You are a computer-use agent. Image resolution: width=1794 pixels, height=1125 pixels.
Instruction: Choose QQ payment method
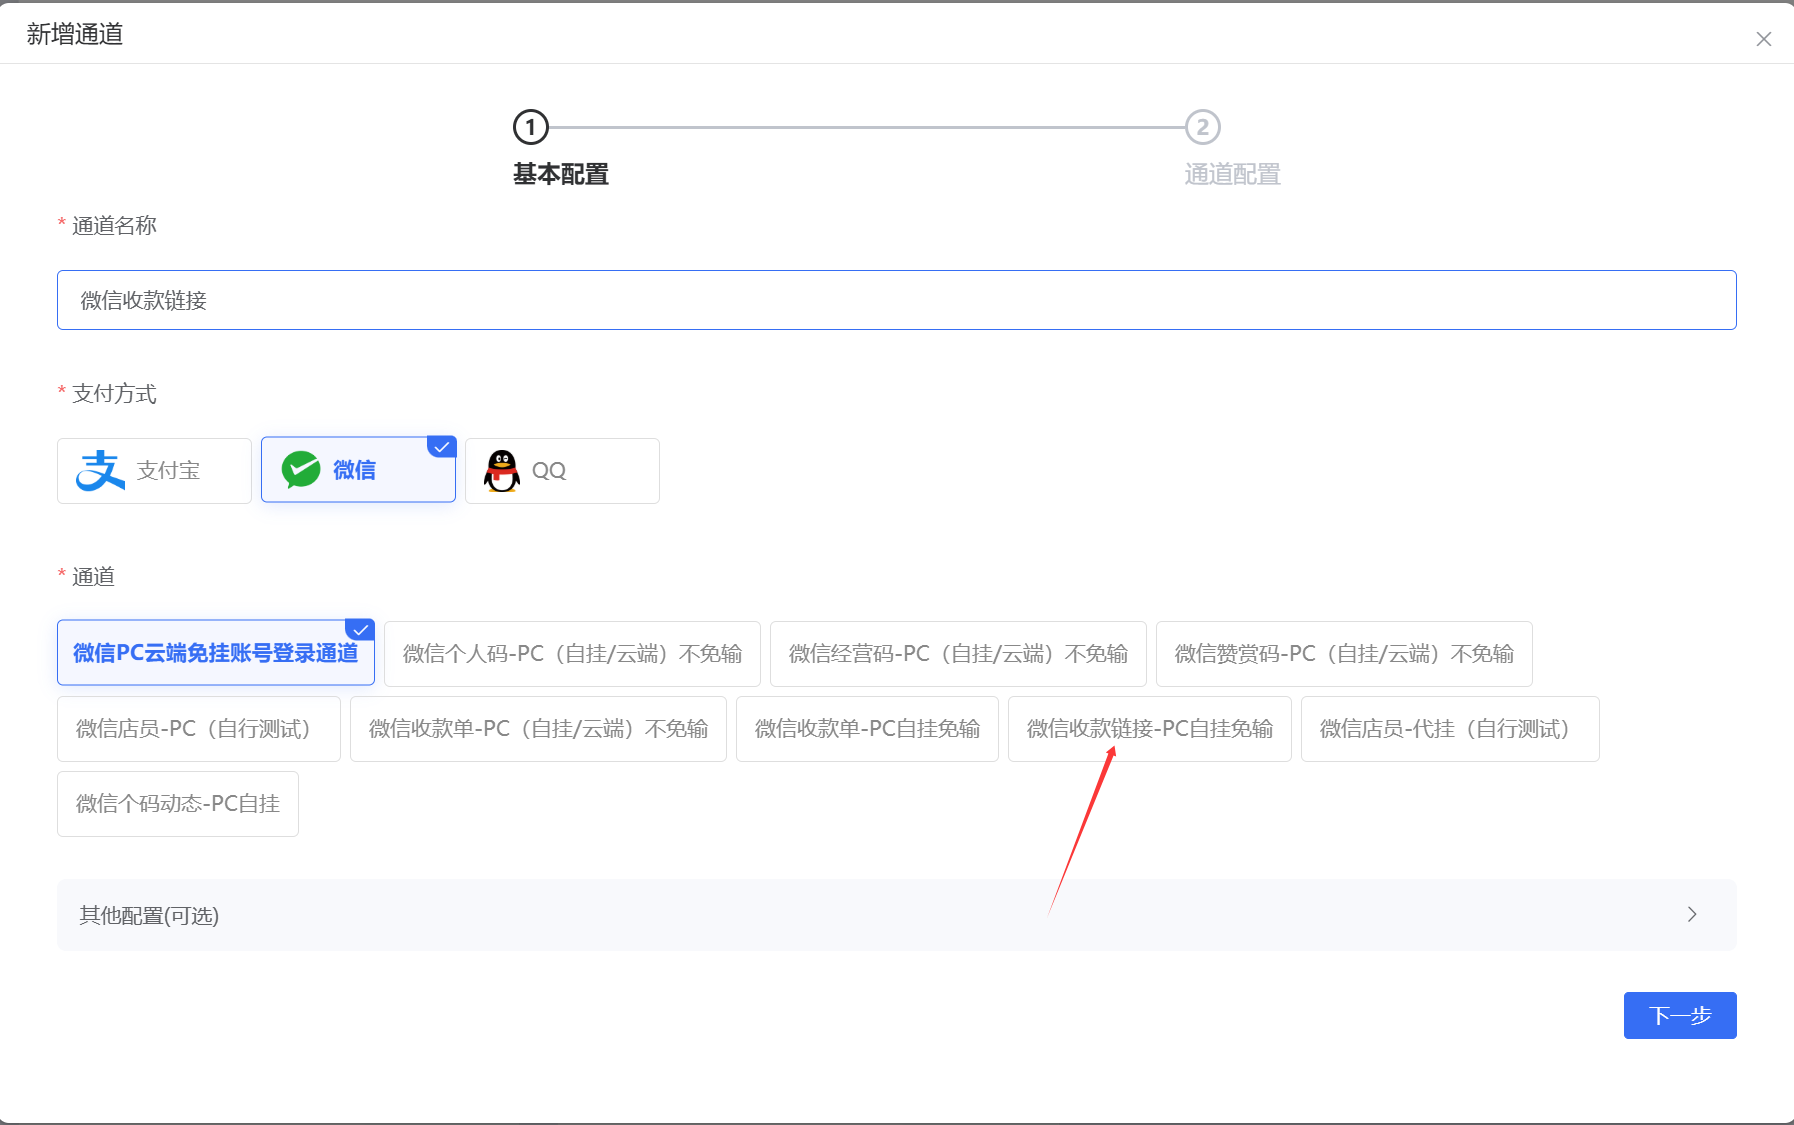click(562, 471)
